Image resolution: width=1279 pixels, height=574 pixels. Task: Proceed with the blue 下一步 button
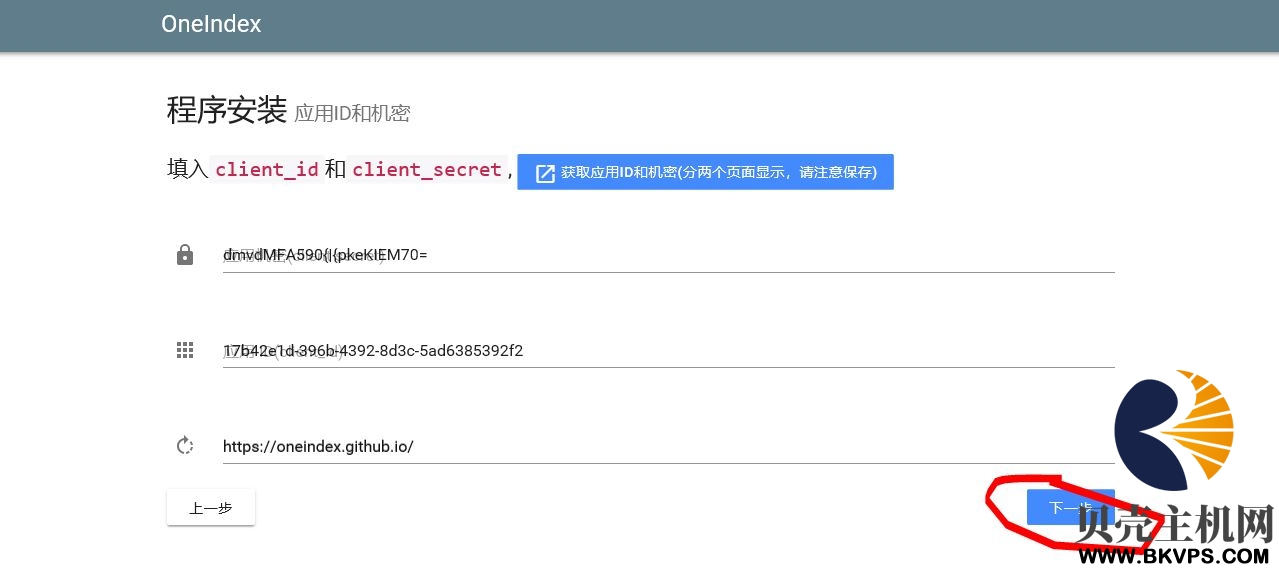1070,507
